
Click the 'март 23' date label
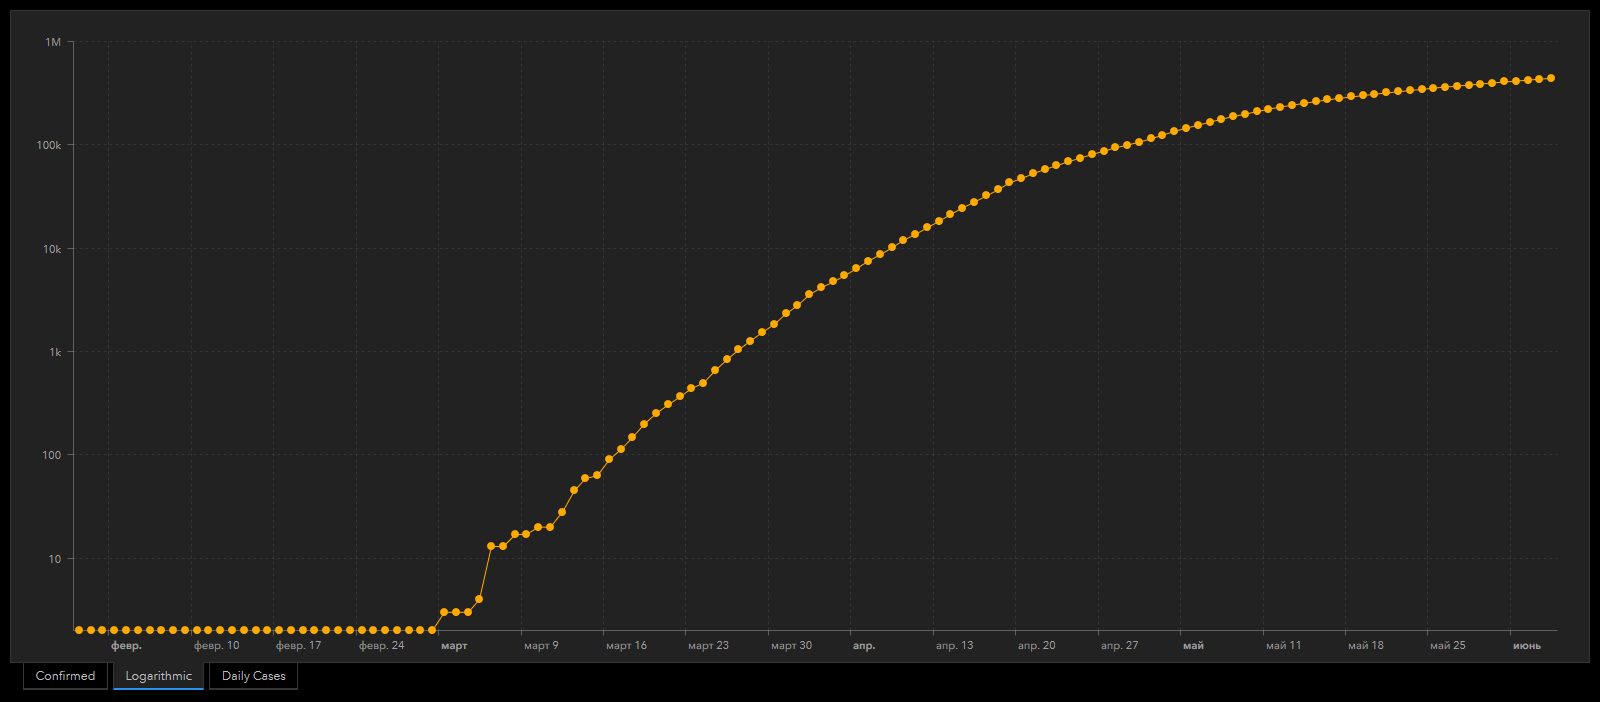click(x=708, y=646)
